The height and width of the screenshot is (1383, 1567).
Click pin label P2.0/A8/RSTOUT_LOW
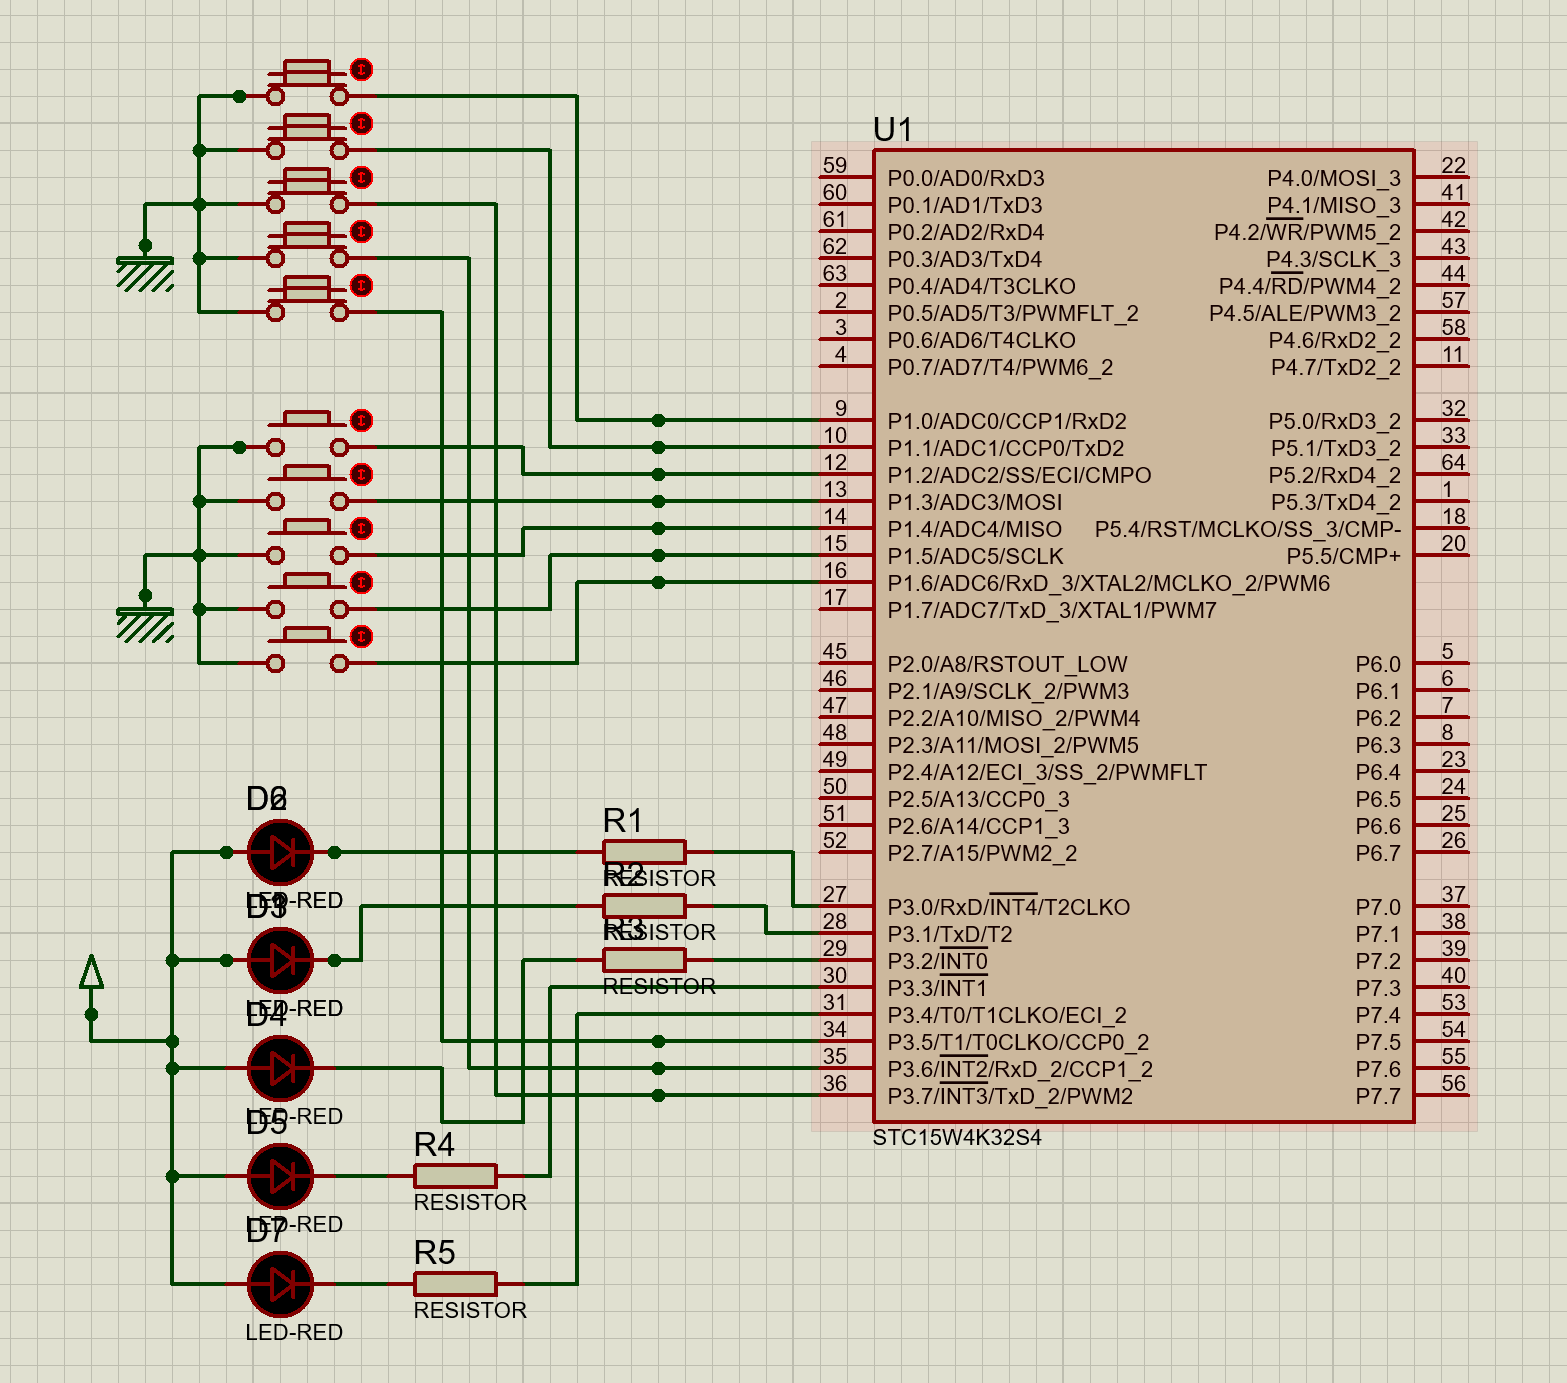tap(1007, 664)
